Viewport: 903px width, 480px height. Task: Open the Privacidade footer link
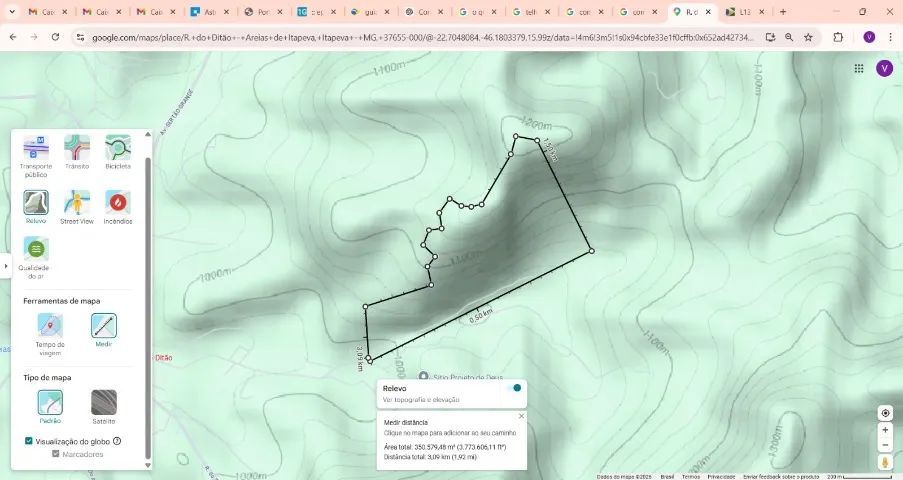tap(721, 477)
